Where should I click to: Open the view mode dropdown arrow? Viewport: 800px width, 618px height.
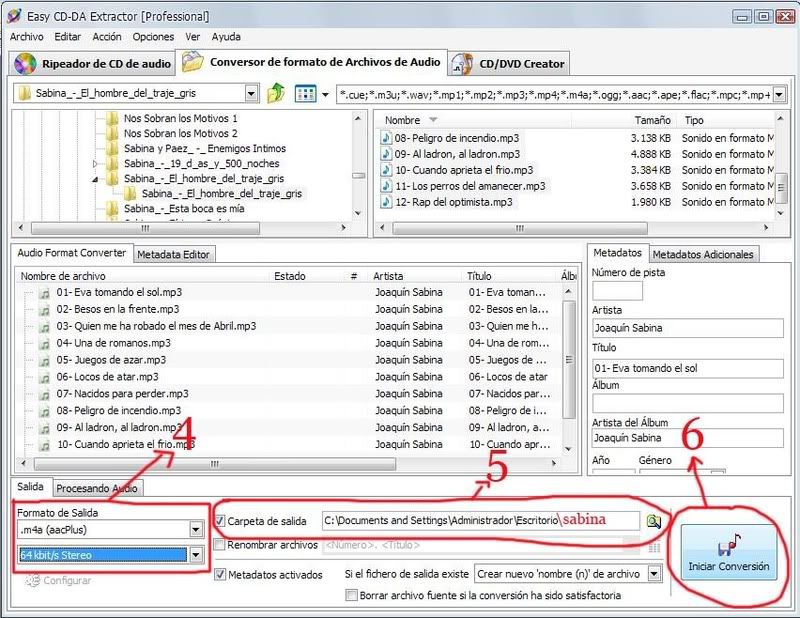(x=325, y=94)
